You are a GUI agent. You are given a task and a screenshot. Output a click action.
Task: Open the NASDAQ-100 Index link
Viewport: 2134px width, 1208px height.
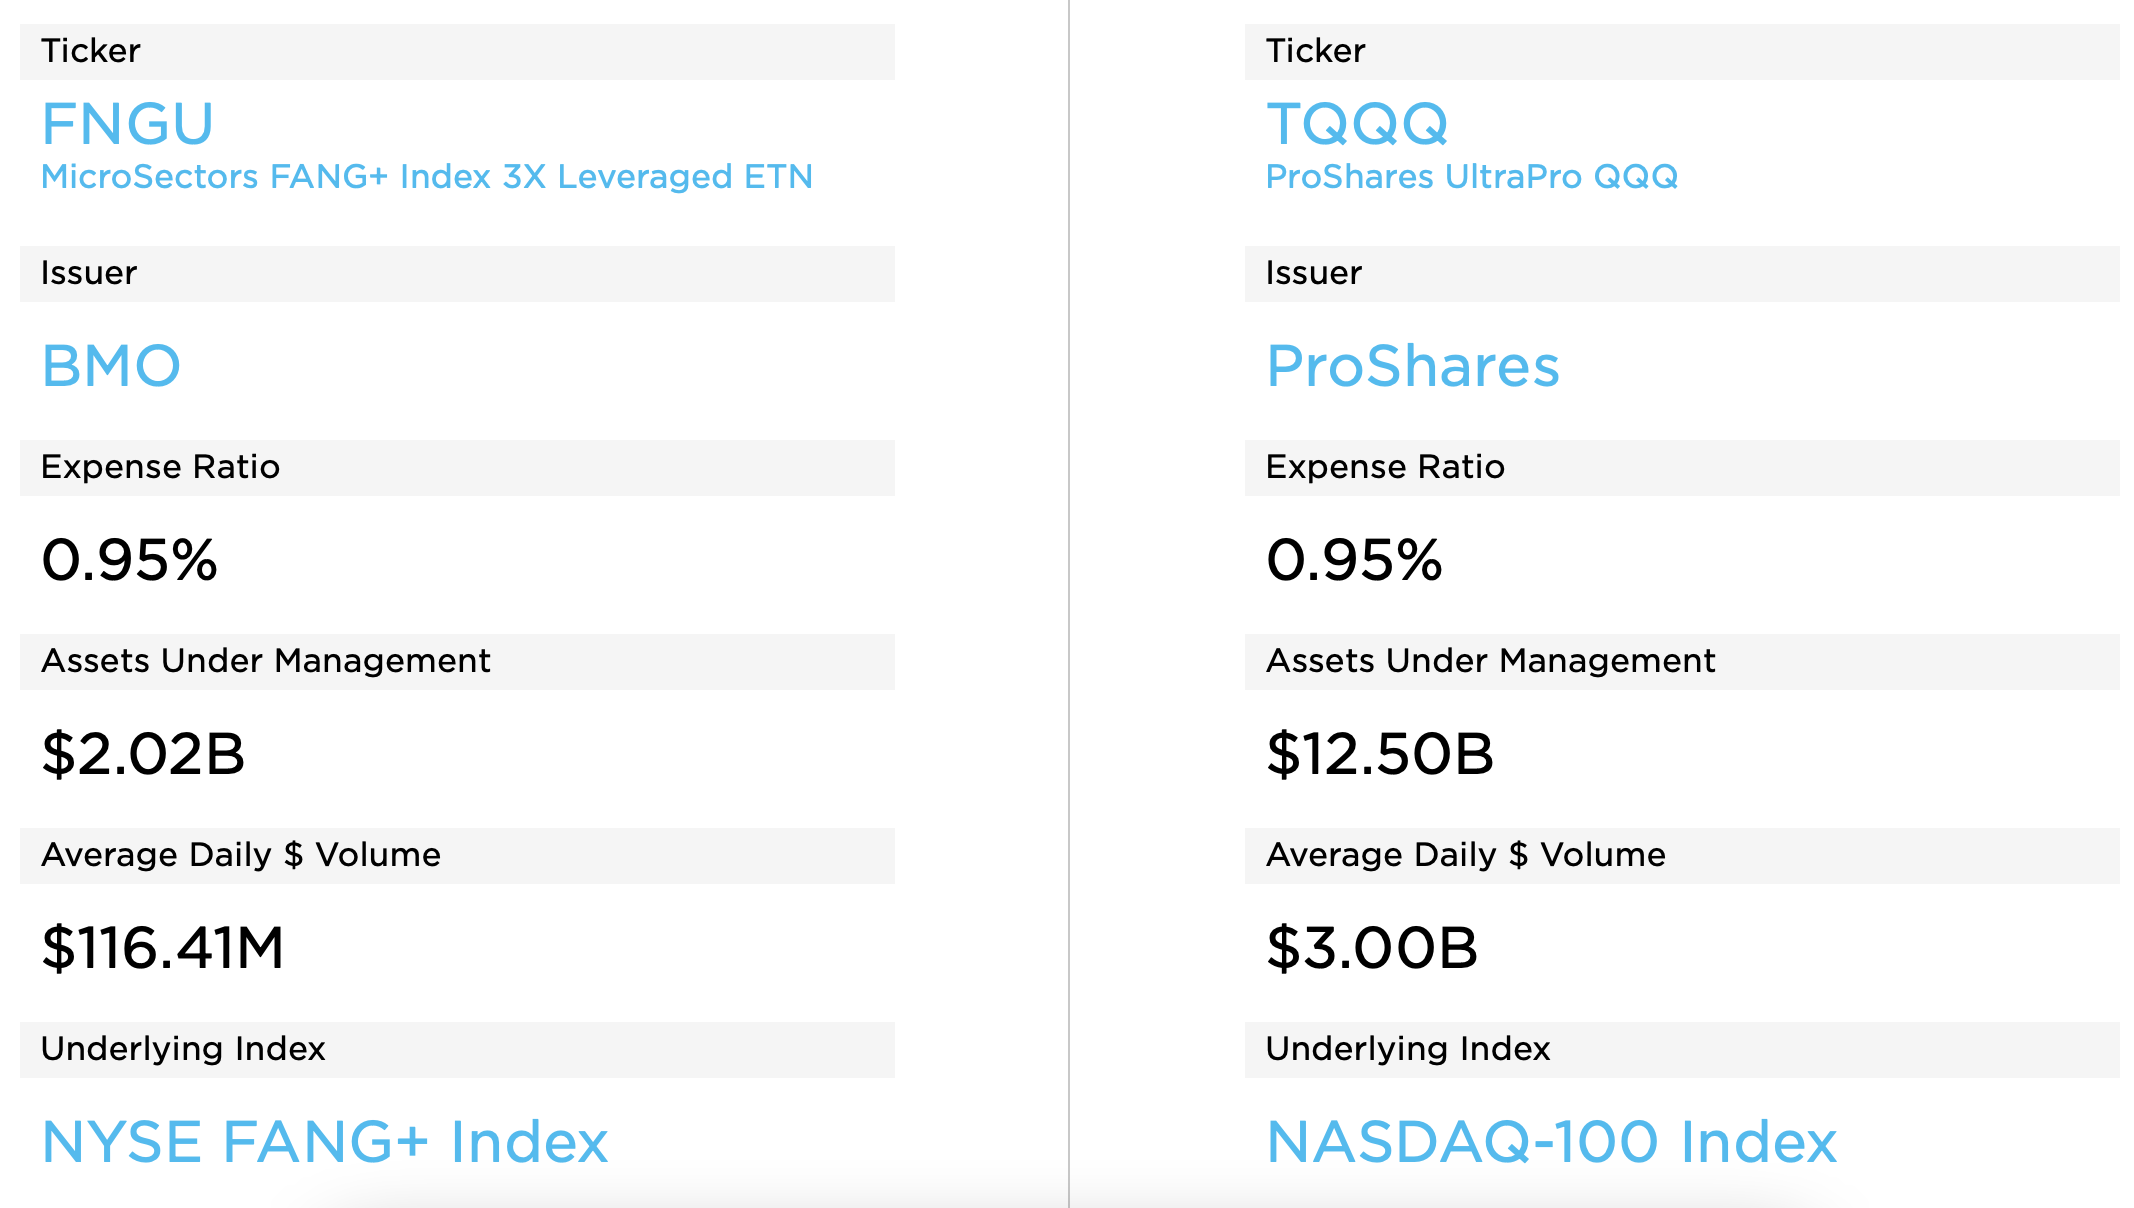click(x=1552, y=1142)
